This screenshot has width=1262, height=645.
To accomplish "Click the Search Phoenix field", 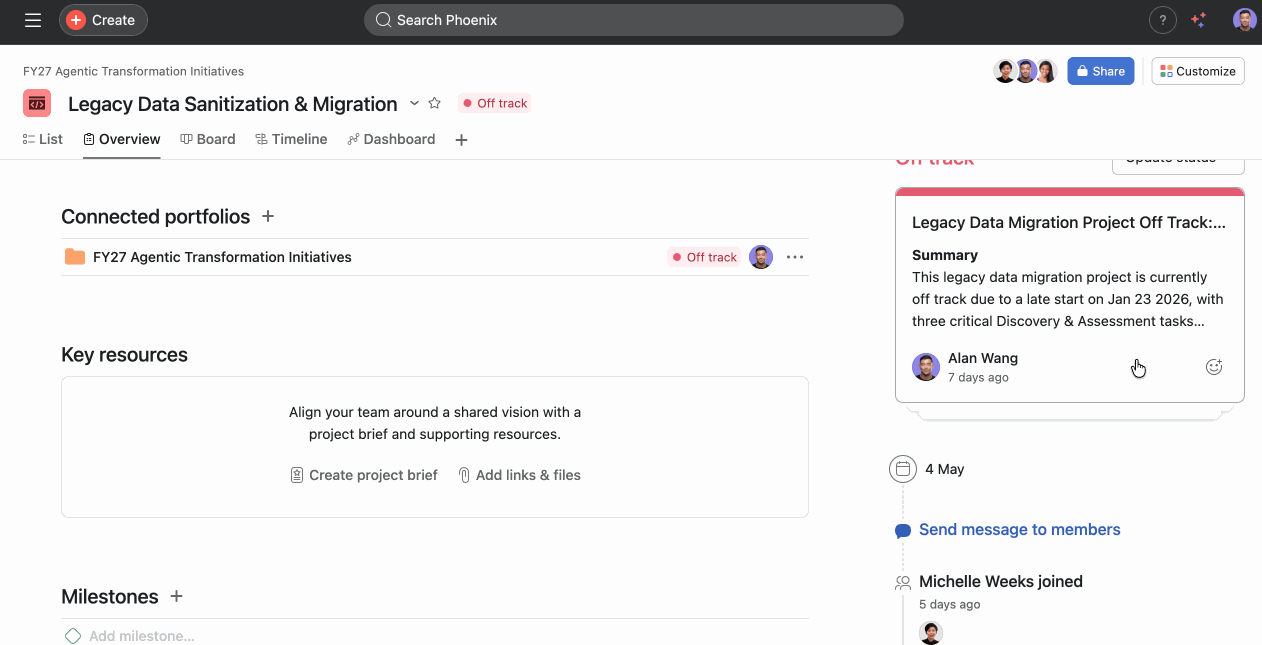I will click(633, 20).
